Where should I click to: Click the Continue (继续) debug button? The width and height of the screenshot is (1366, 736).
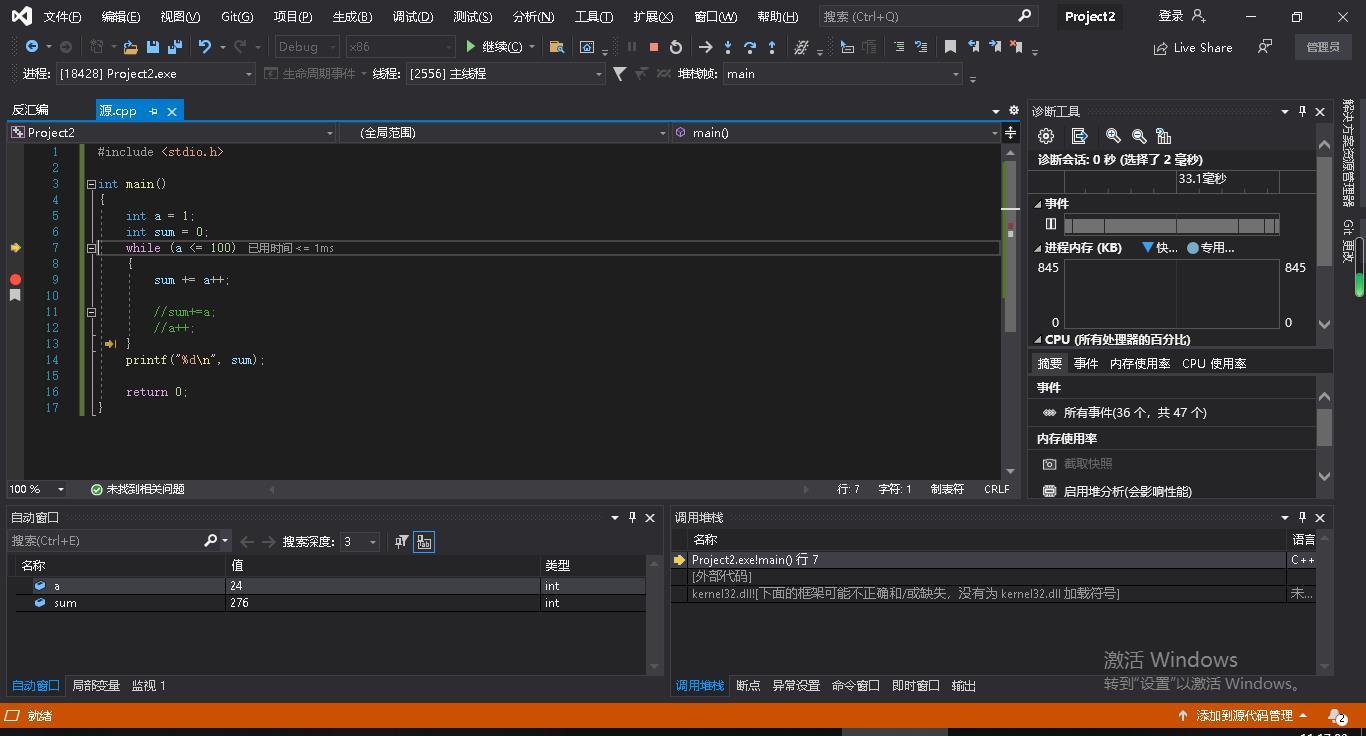494,47
